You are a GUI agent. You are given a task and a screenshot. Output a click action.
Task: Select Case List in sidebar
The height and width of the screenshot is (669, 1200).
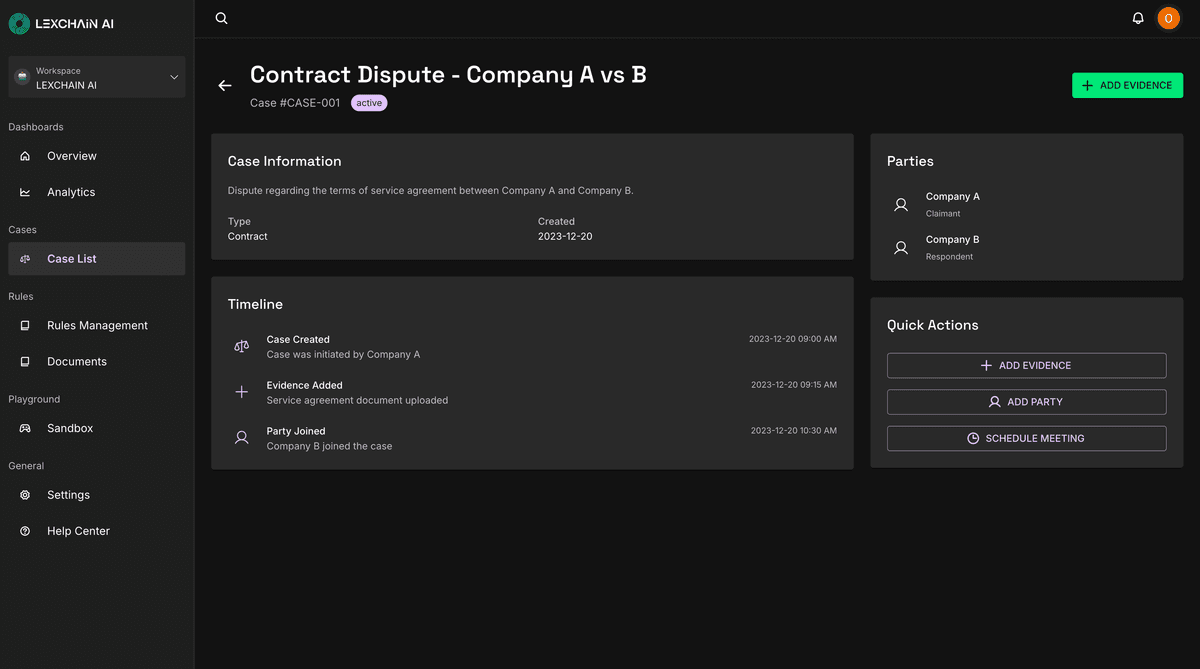click(x=97, y=259)
